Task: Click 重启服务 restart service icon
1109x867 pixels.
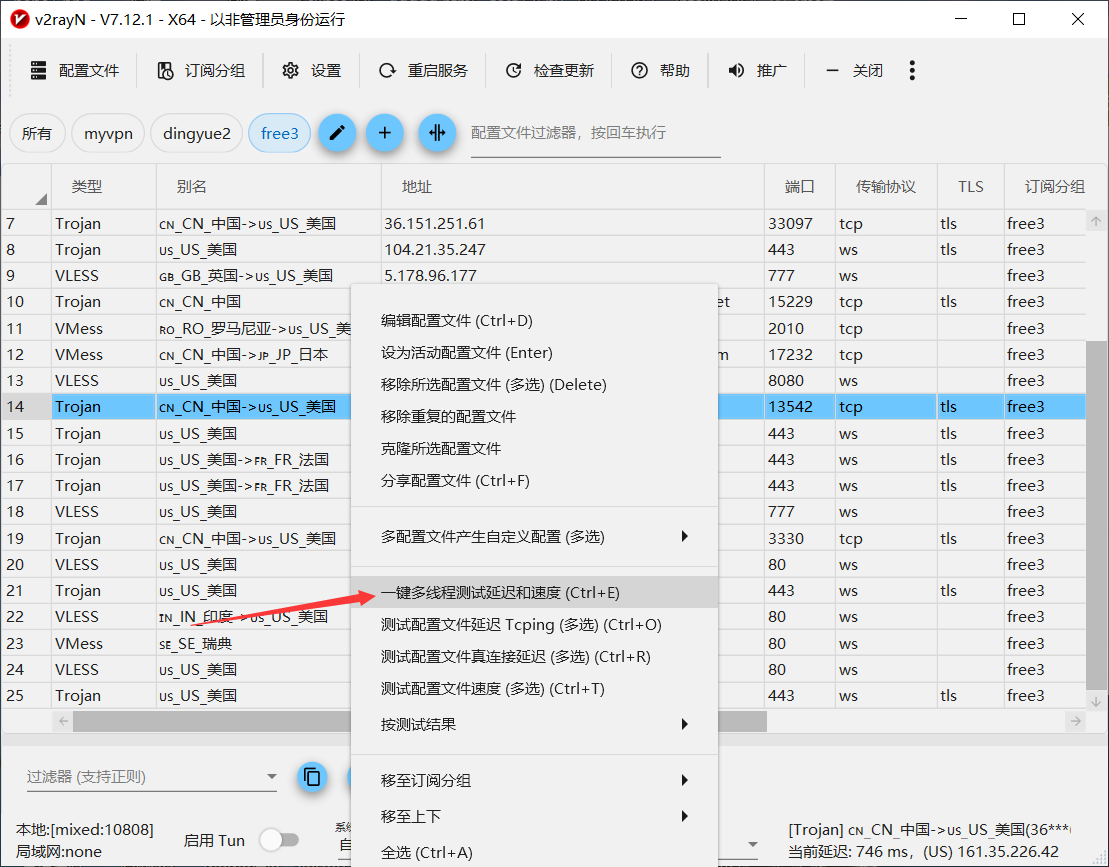Action: [388, 71]
